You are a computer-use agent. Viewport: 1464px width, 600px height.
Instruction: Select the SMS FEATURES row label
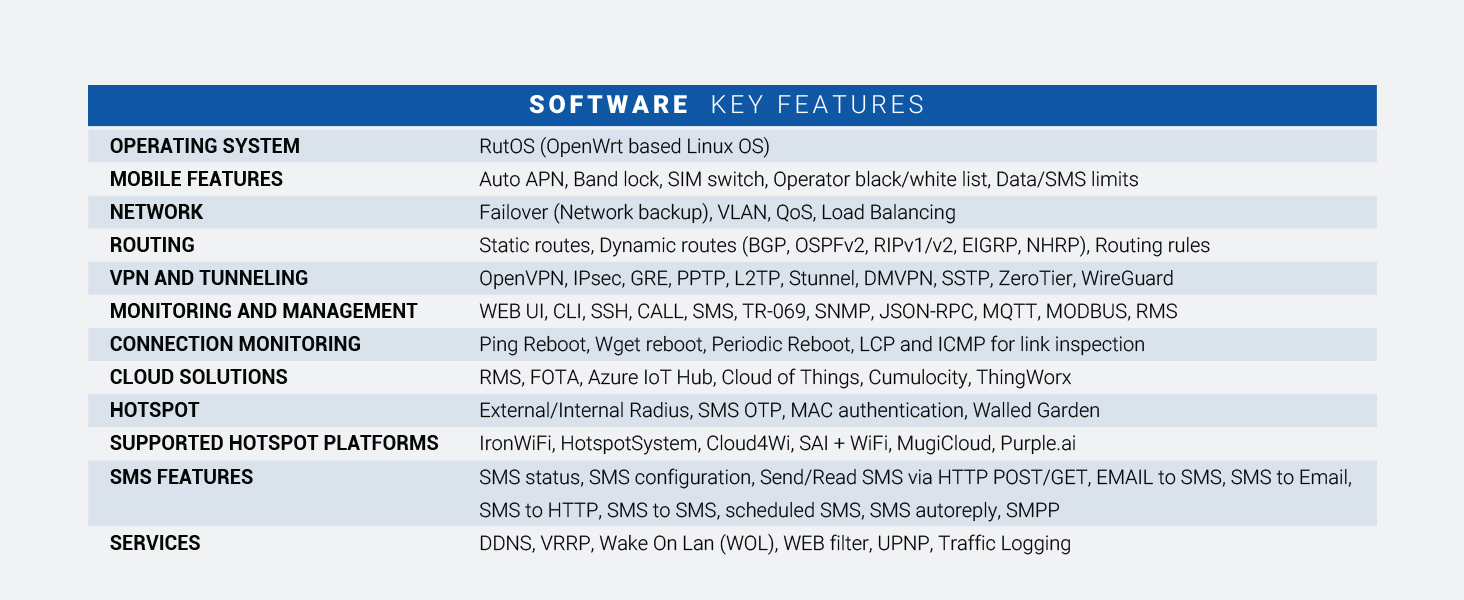[181, 477]
